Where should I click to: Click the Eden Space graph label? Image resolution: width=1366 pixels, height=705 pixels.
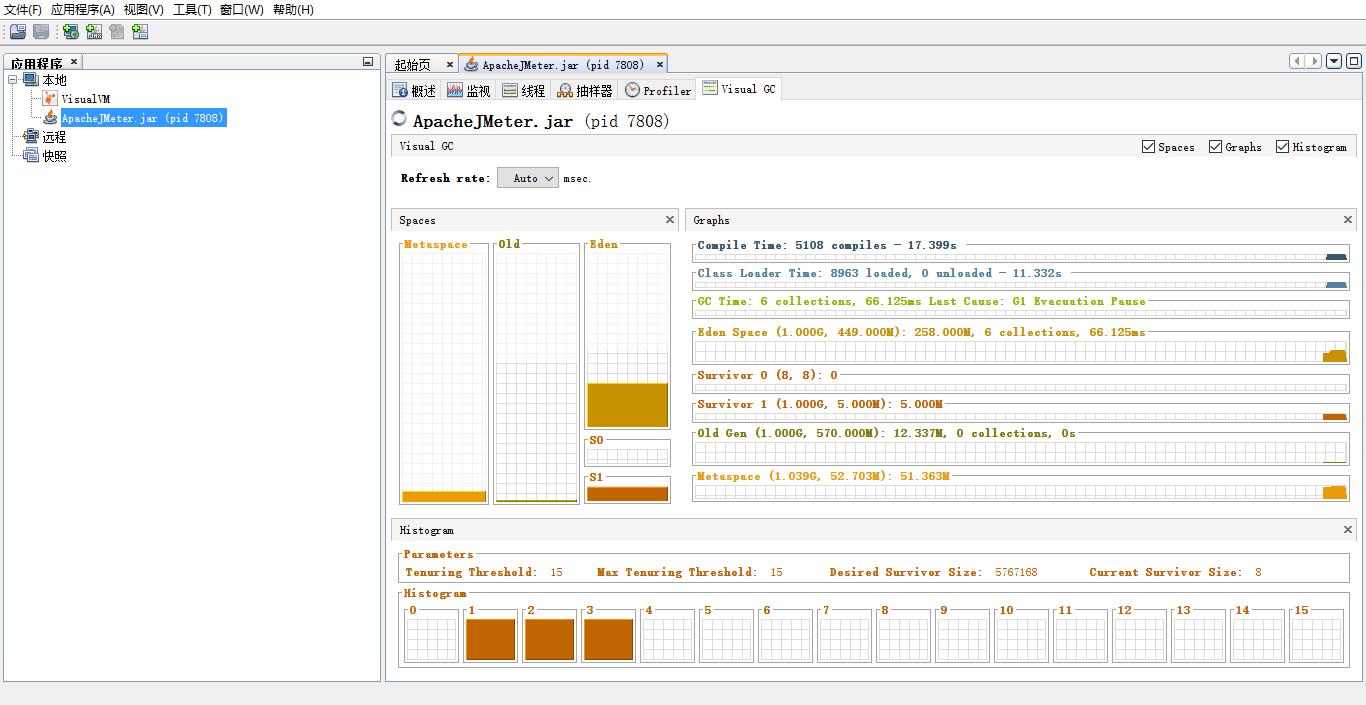point(921,332)
